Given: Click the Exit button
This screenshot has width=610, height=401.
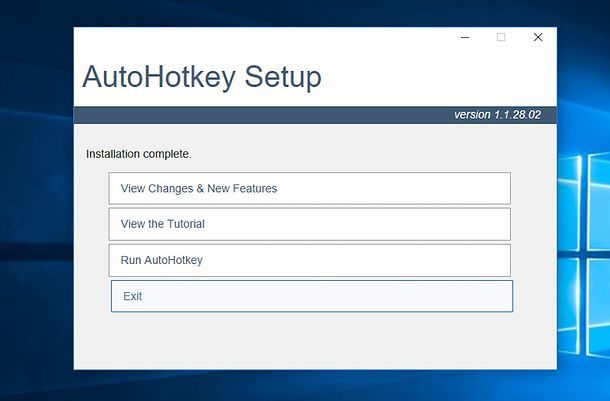Looking at the screenshot, I should (x=312, y=296).
